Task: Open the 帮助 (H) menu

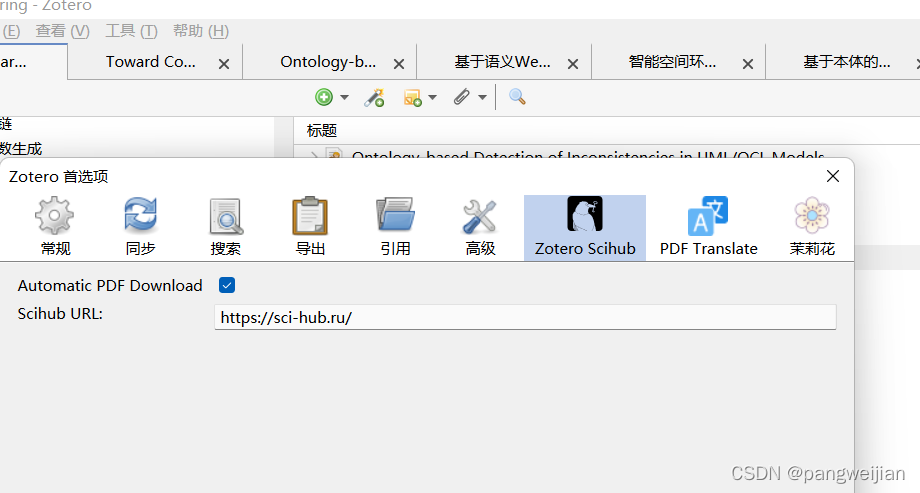Action: click(x=201, y=31)
